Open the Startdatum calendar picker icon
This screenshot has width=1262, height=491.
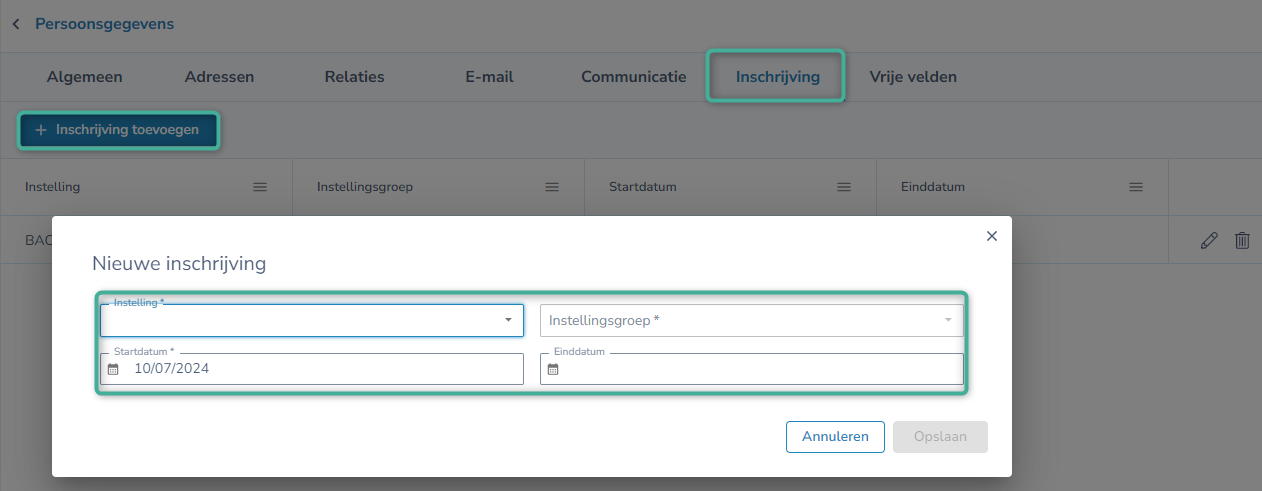pos(113,369)
